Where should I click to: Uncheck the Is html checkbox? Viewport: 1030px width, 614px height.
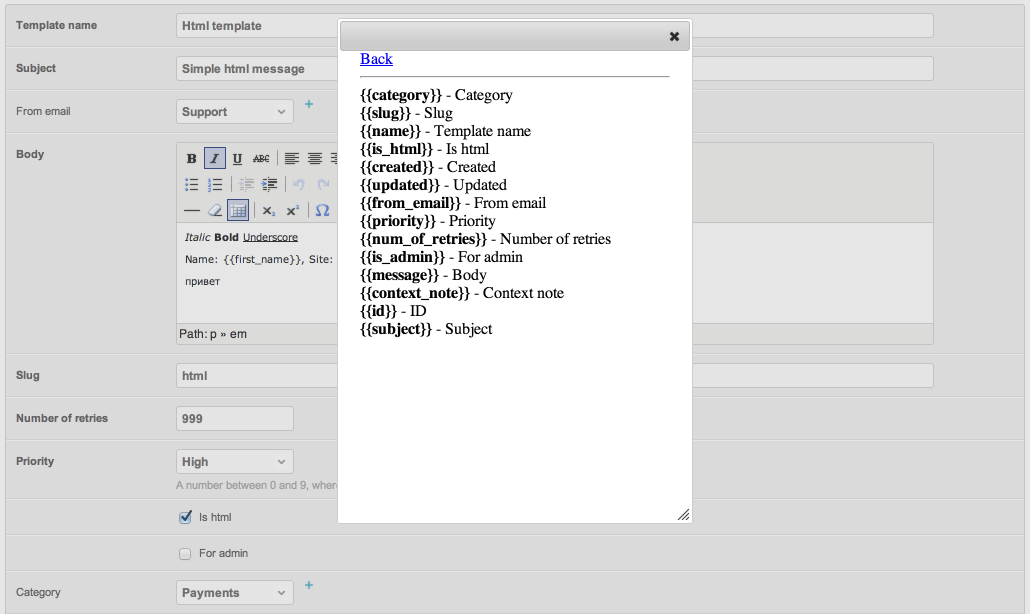(185, 517)
